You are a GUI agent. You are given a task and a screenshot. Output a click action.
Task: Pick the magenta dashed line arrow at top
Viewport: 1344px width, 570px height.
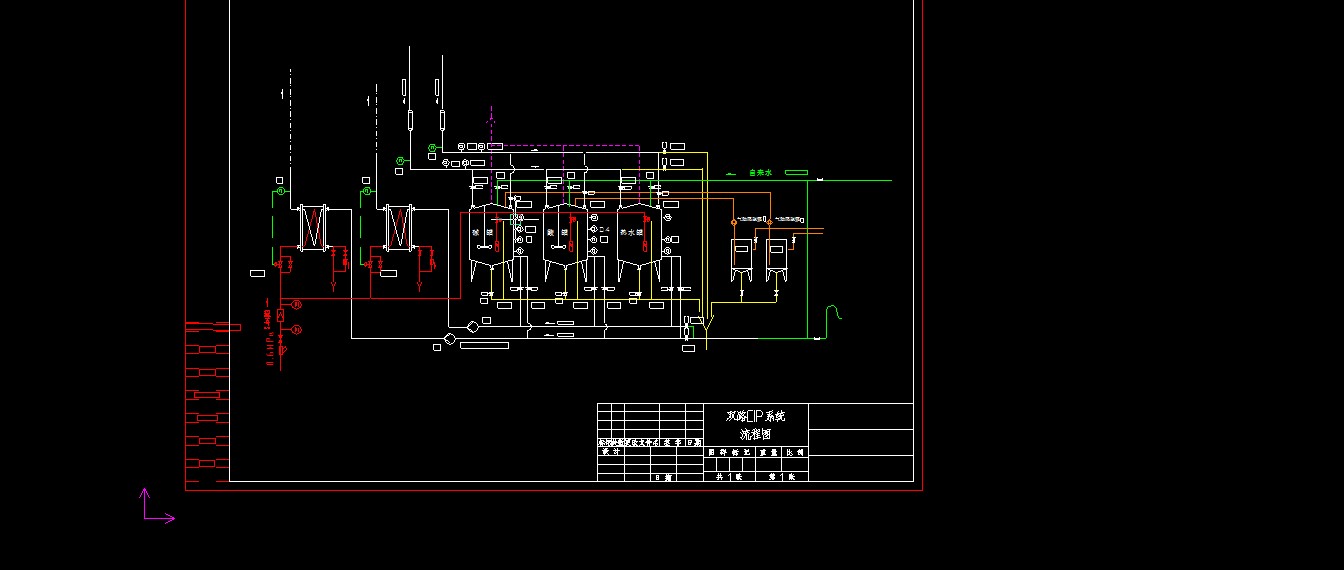490,118
